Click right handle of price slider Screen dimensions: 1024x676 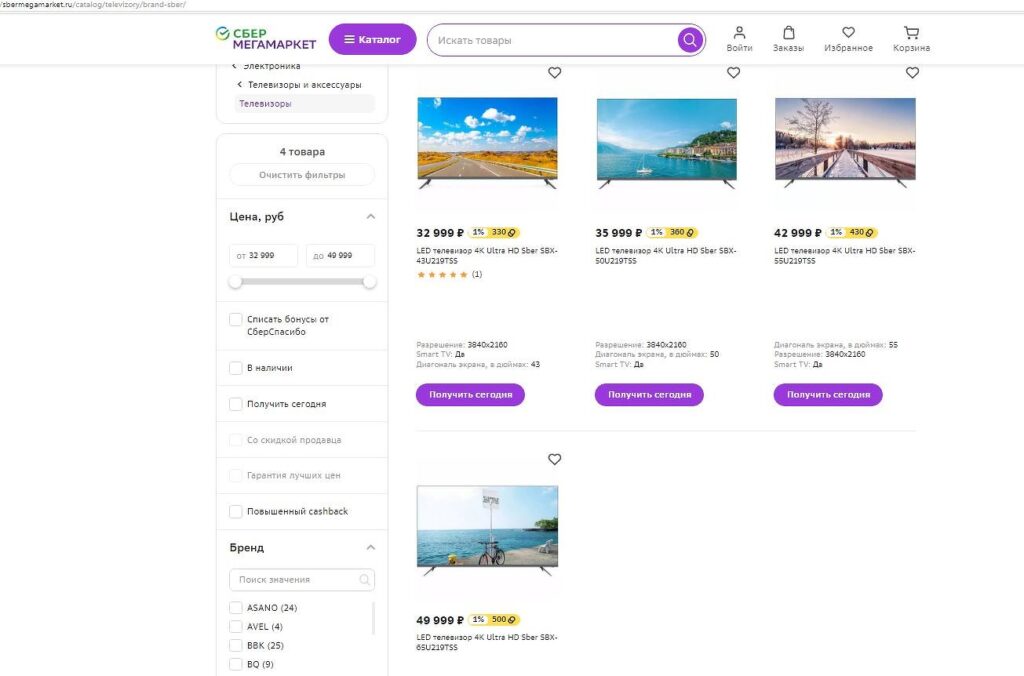(370, 282)
